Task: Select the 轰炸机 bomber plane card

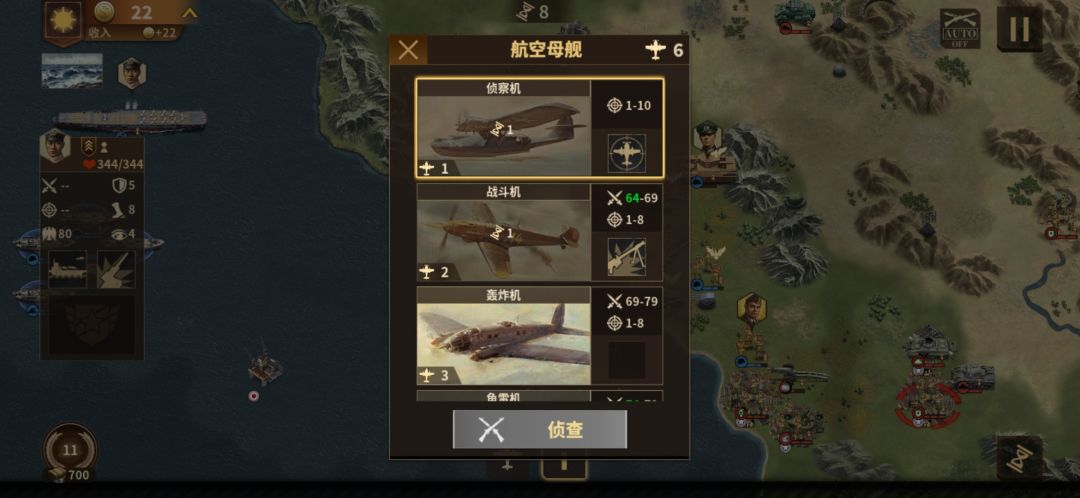Action: (x=539, y=336)
